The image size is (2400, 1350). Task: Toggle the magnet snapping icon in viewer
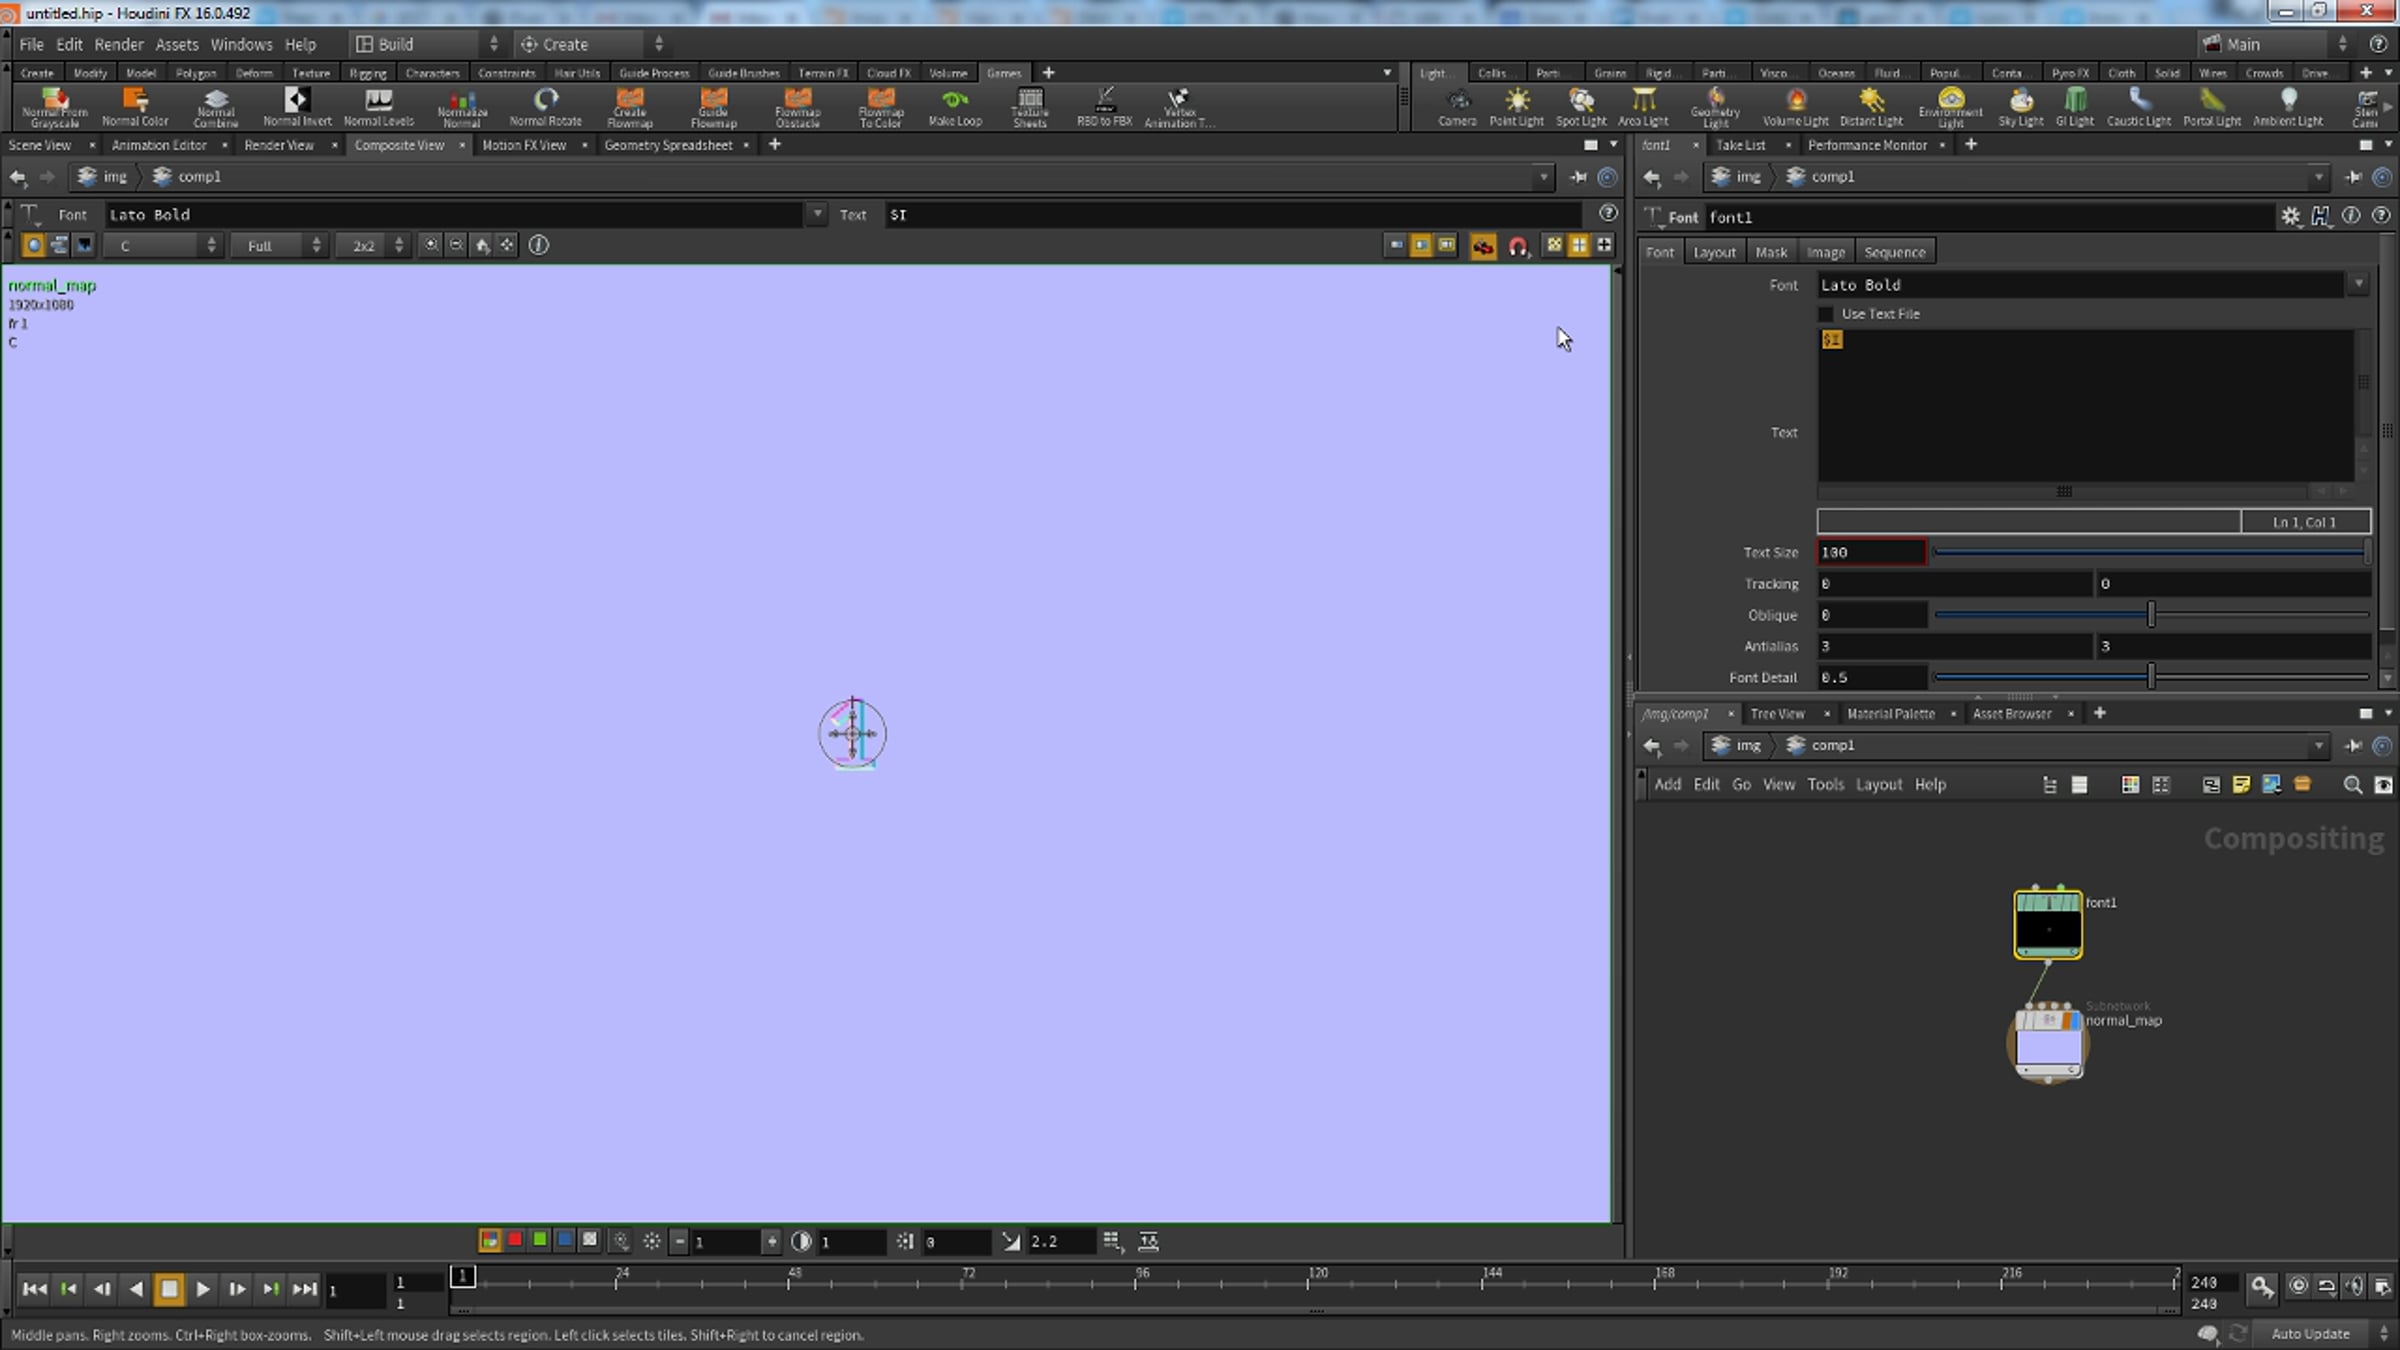tap(1518, 246)
